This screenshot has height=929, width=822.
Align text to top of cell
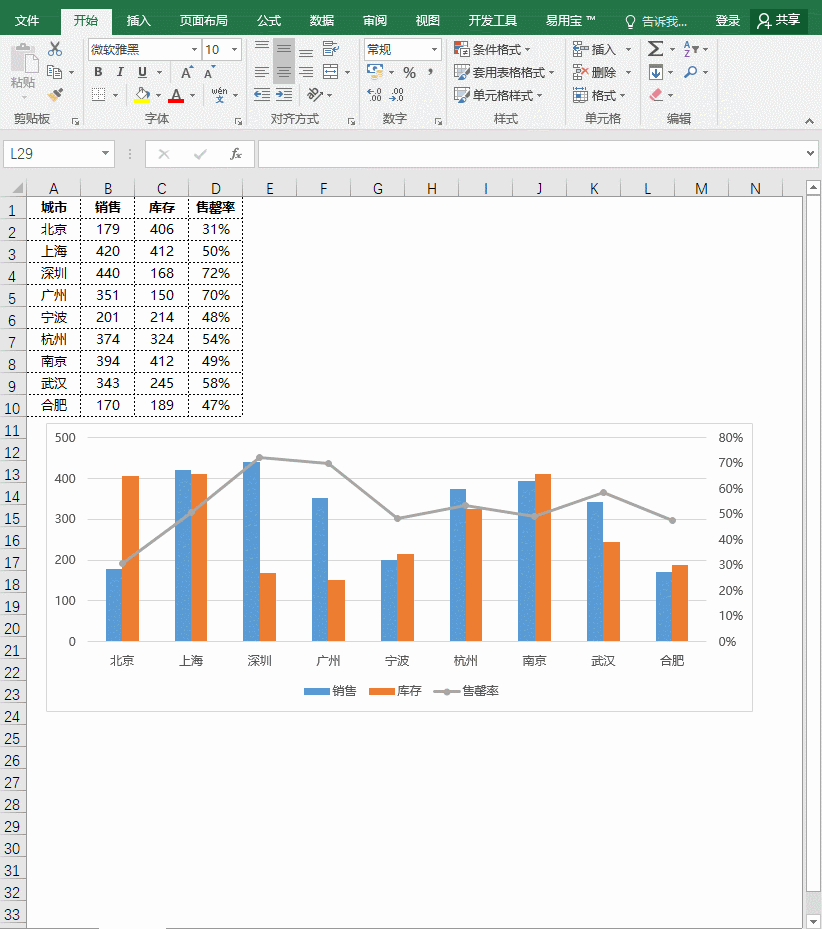click(x=261, y=49)
